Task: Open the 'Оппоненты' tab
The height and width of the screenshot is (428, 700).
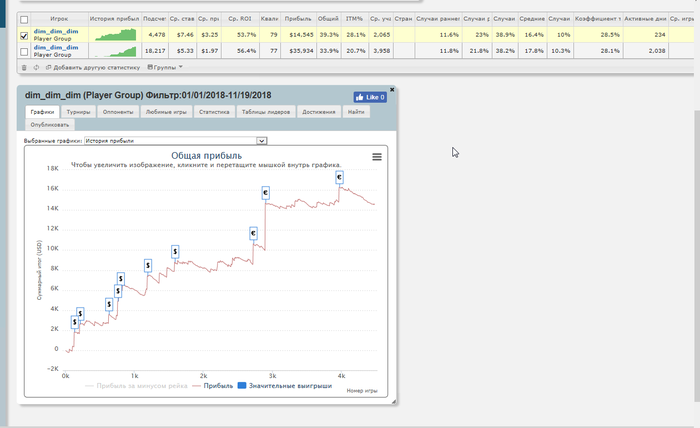Action: click(x=118, y=112)
